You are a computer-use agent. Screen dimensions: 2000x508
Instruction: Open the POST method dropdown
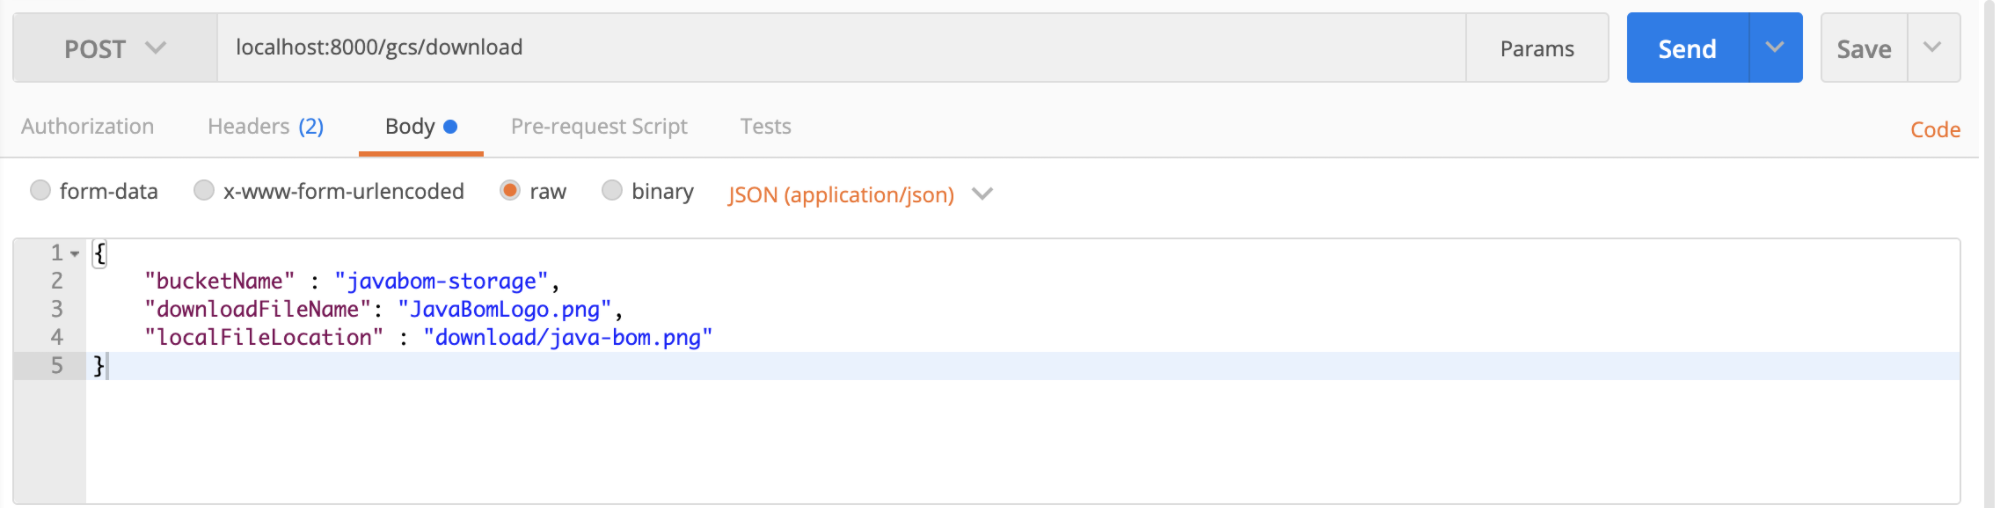[x=115, y=48]
